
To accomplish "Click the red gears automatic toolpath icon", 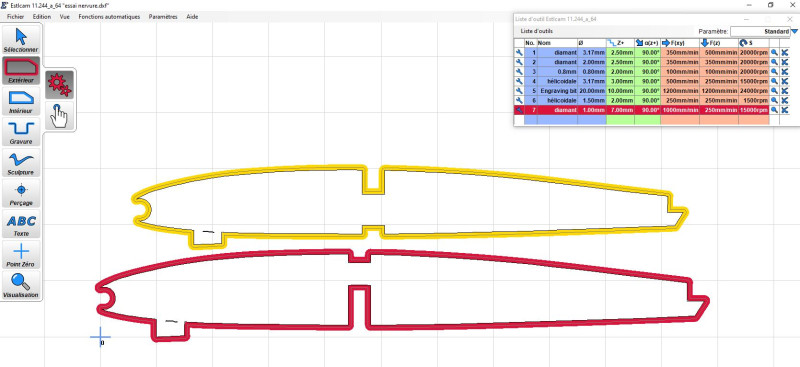I will (x=60, y=85).
